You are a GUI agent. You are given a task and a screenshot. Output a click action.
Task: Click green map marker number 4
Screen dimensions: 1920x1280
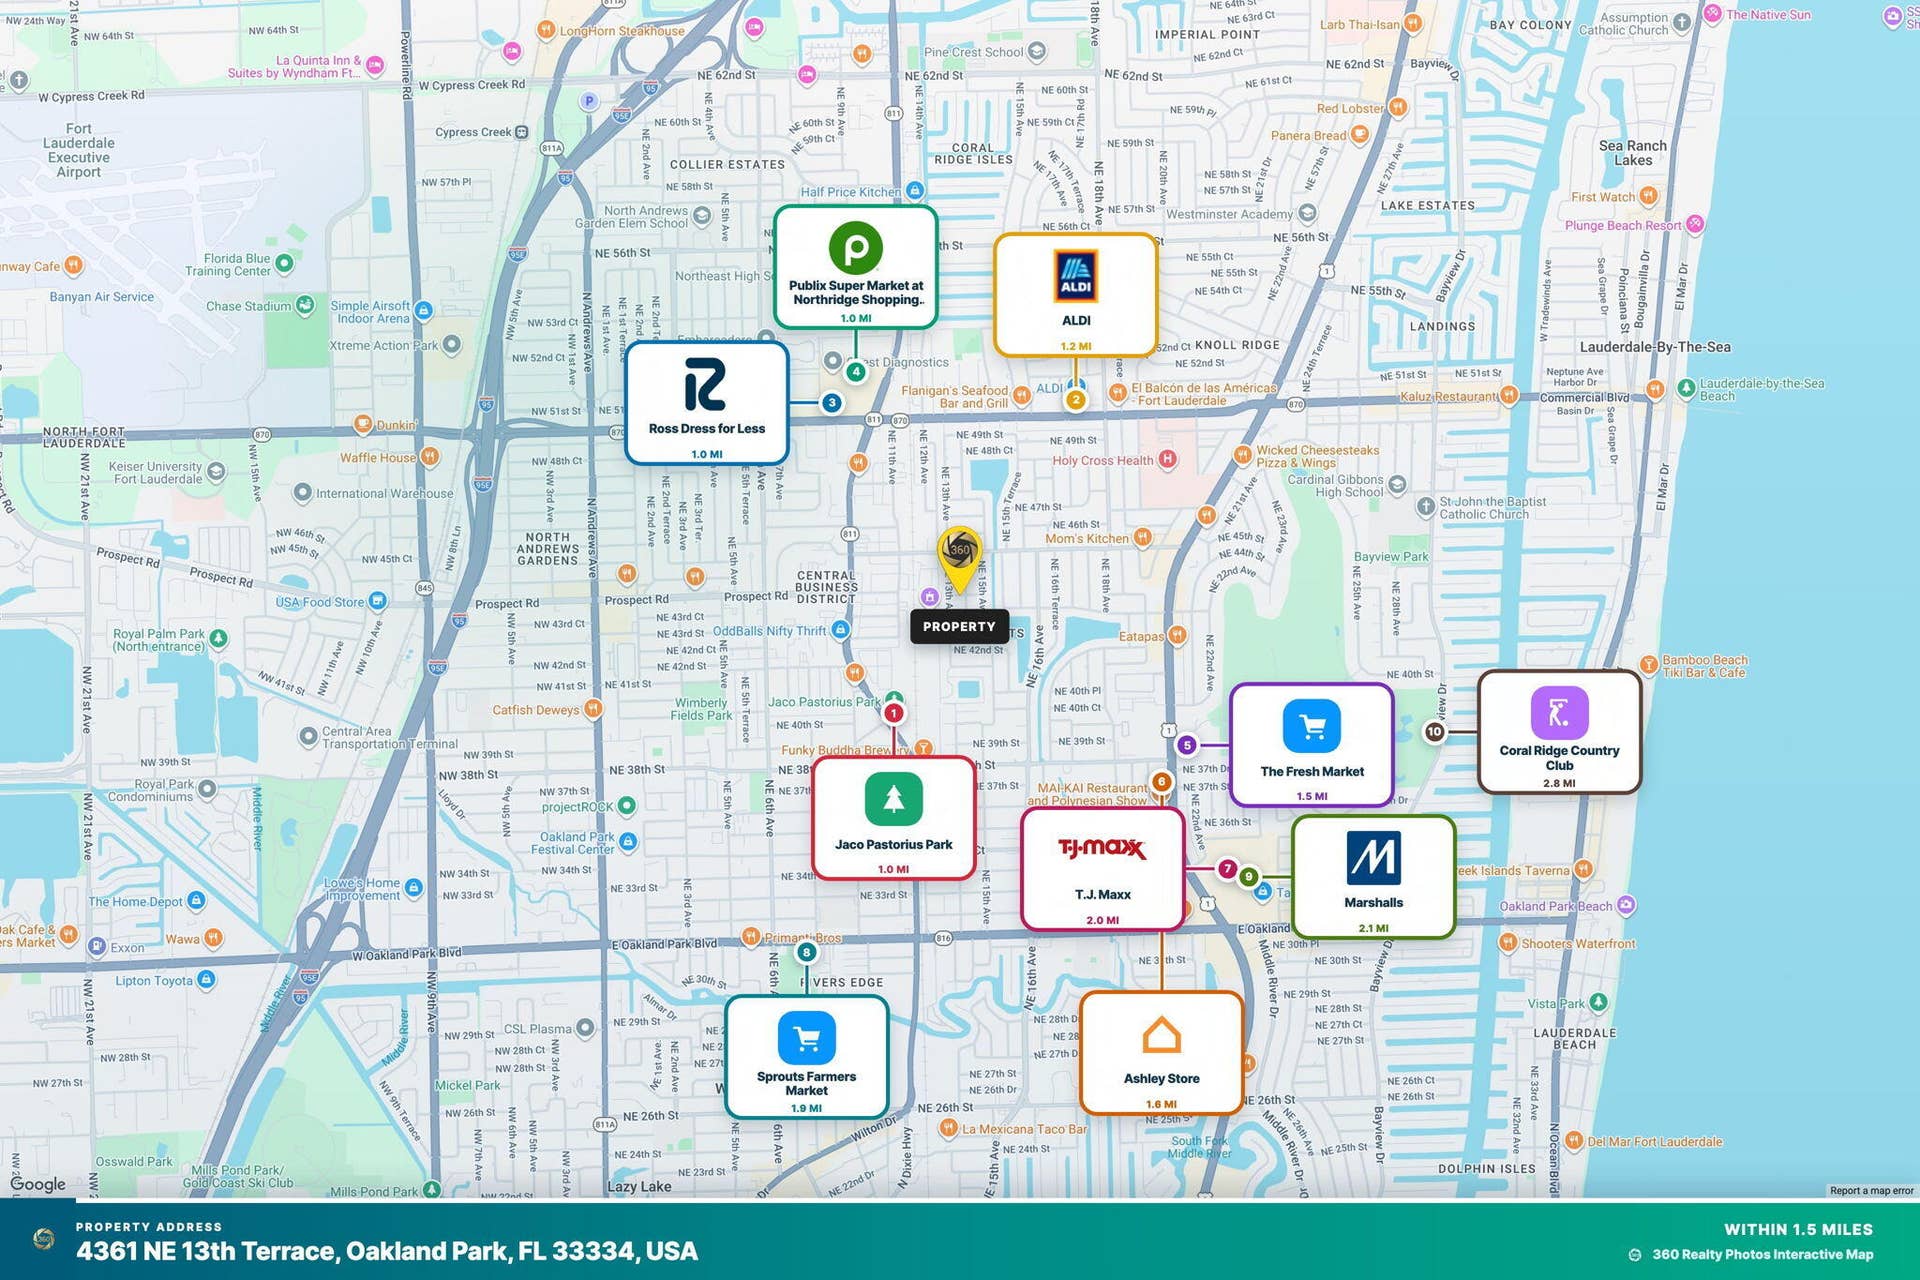(856, 372)
